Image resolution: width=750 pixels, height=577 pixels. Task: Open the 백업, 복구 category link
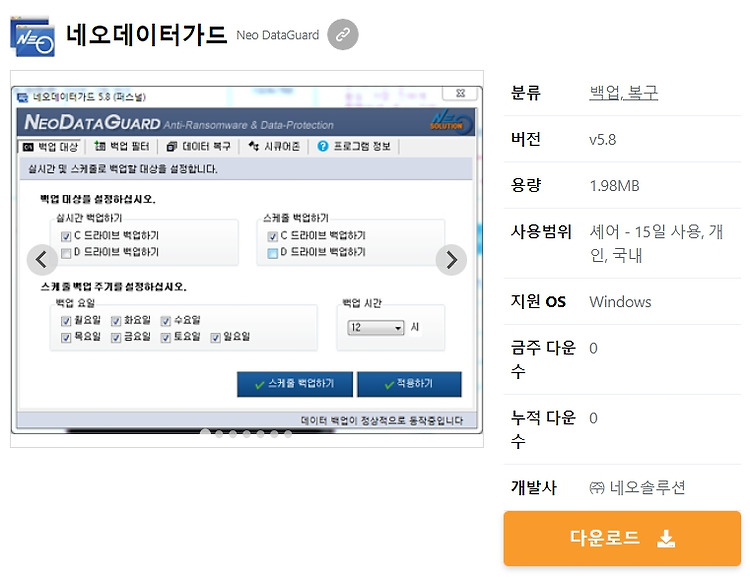623,92
